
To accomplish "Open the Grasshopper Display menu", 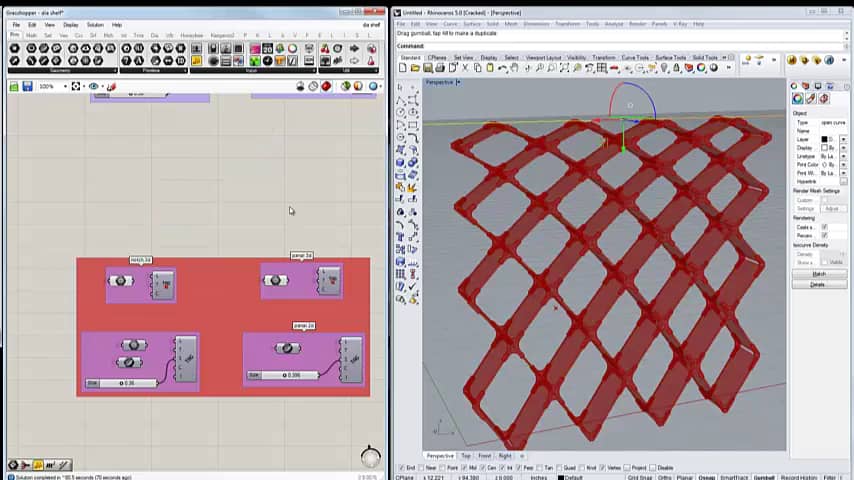I will coord(70,25).
